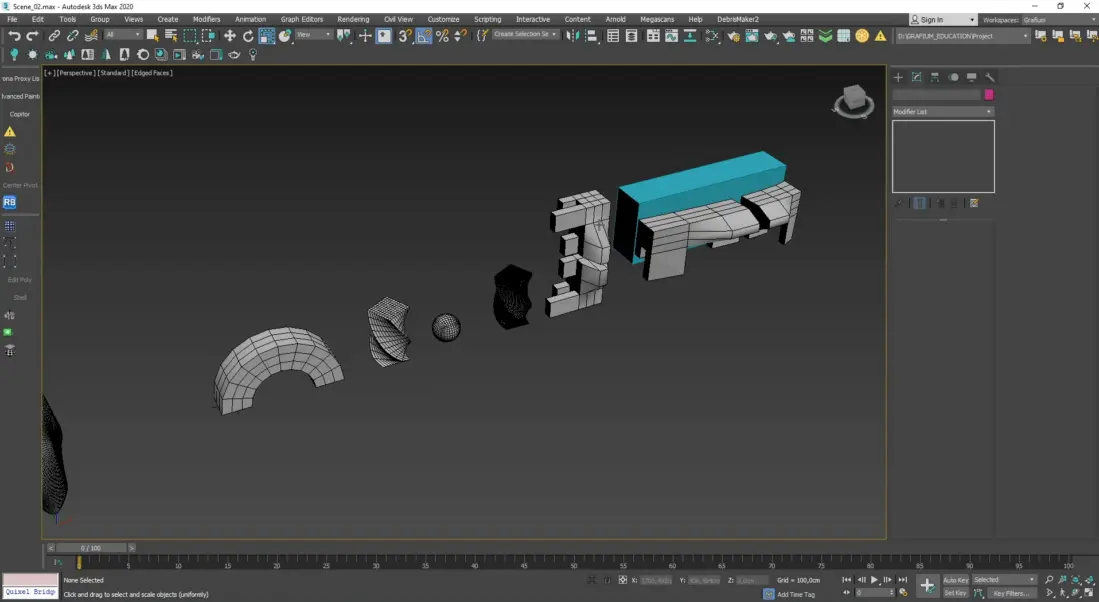The height and width of the screenshot is (602, 1099).
Task: Activate the Select Object tool
Action: [x=152, y=36]
